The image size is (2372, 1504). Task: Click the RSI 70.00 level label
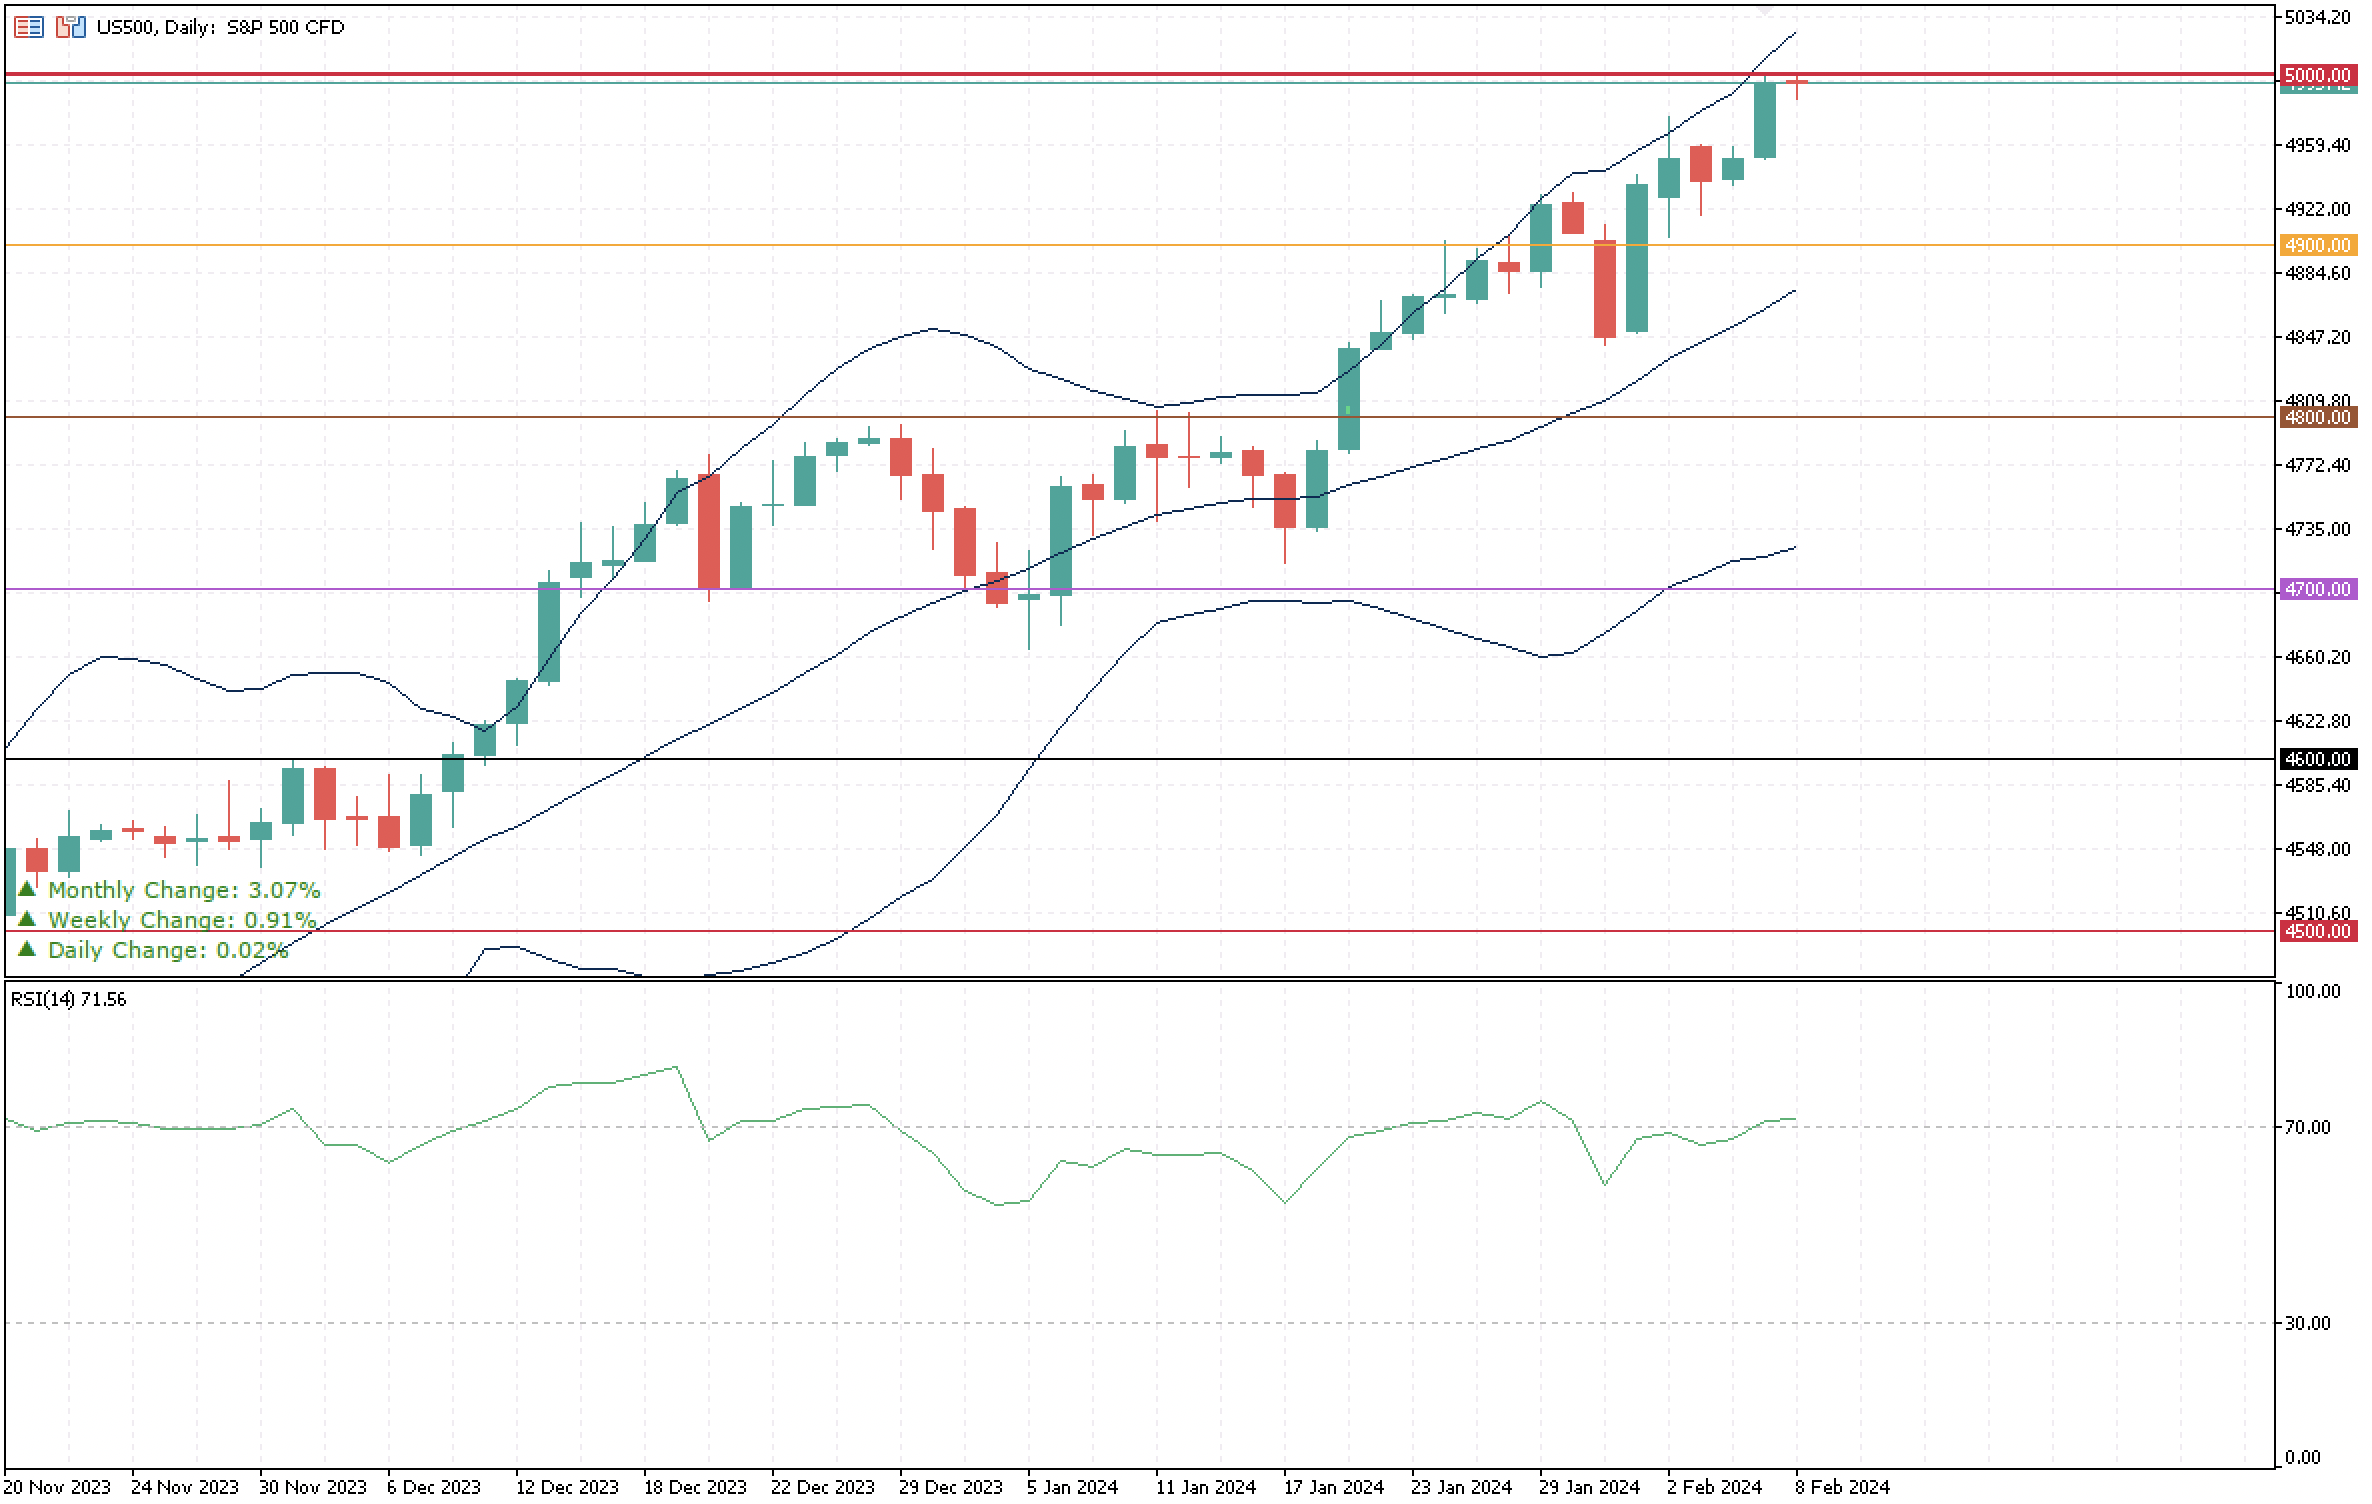2308,1127
